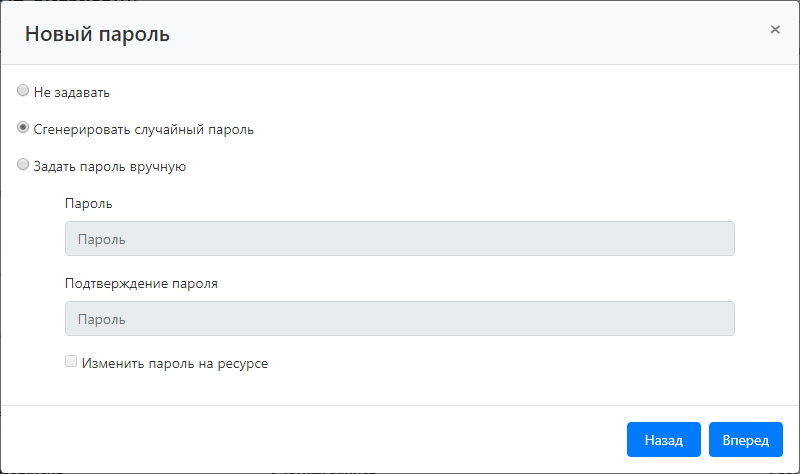Select the Не задавать radio button
Viewport: 800px width, 474px height.
pos(23,91)
